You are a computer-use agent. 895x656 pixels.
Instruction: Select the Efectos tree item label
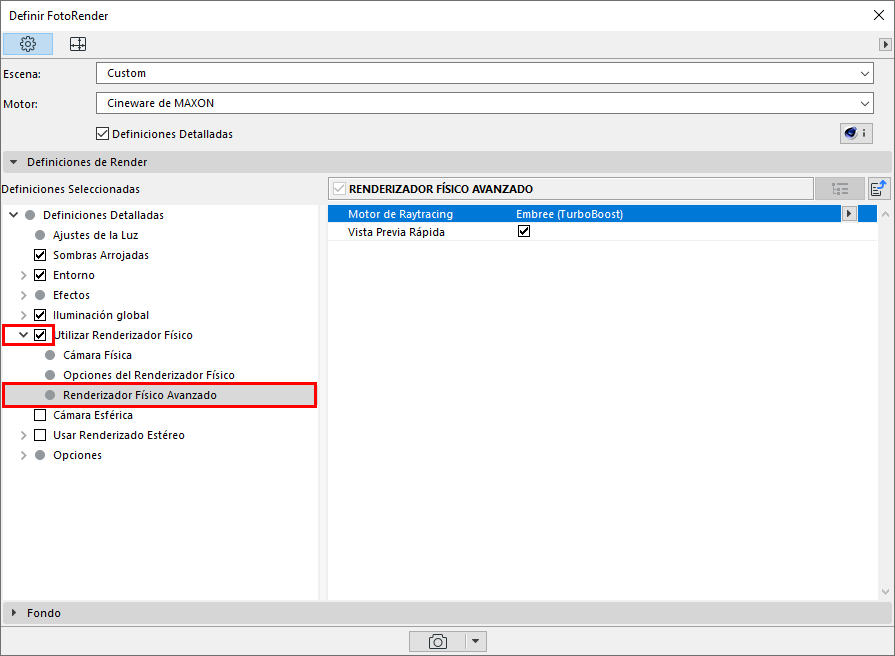(71, 295)
